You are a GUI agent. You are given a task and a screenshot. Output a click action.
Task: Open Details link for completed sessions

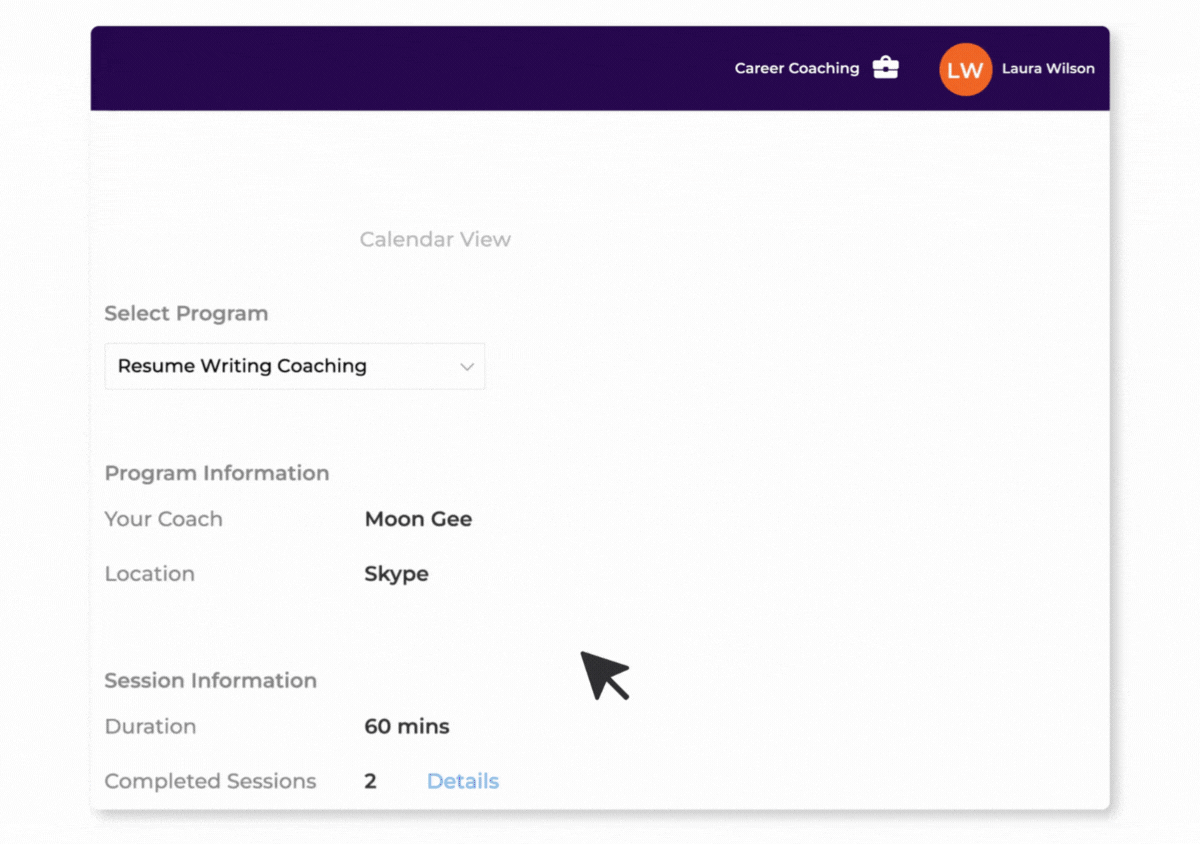coord(462,781)
